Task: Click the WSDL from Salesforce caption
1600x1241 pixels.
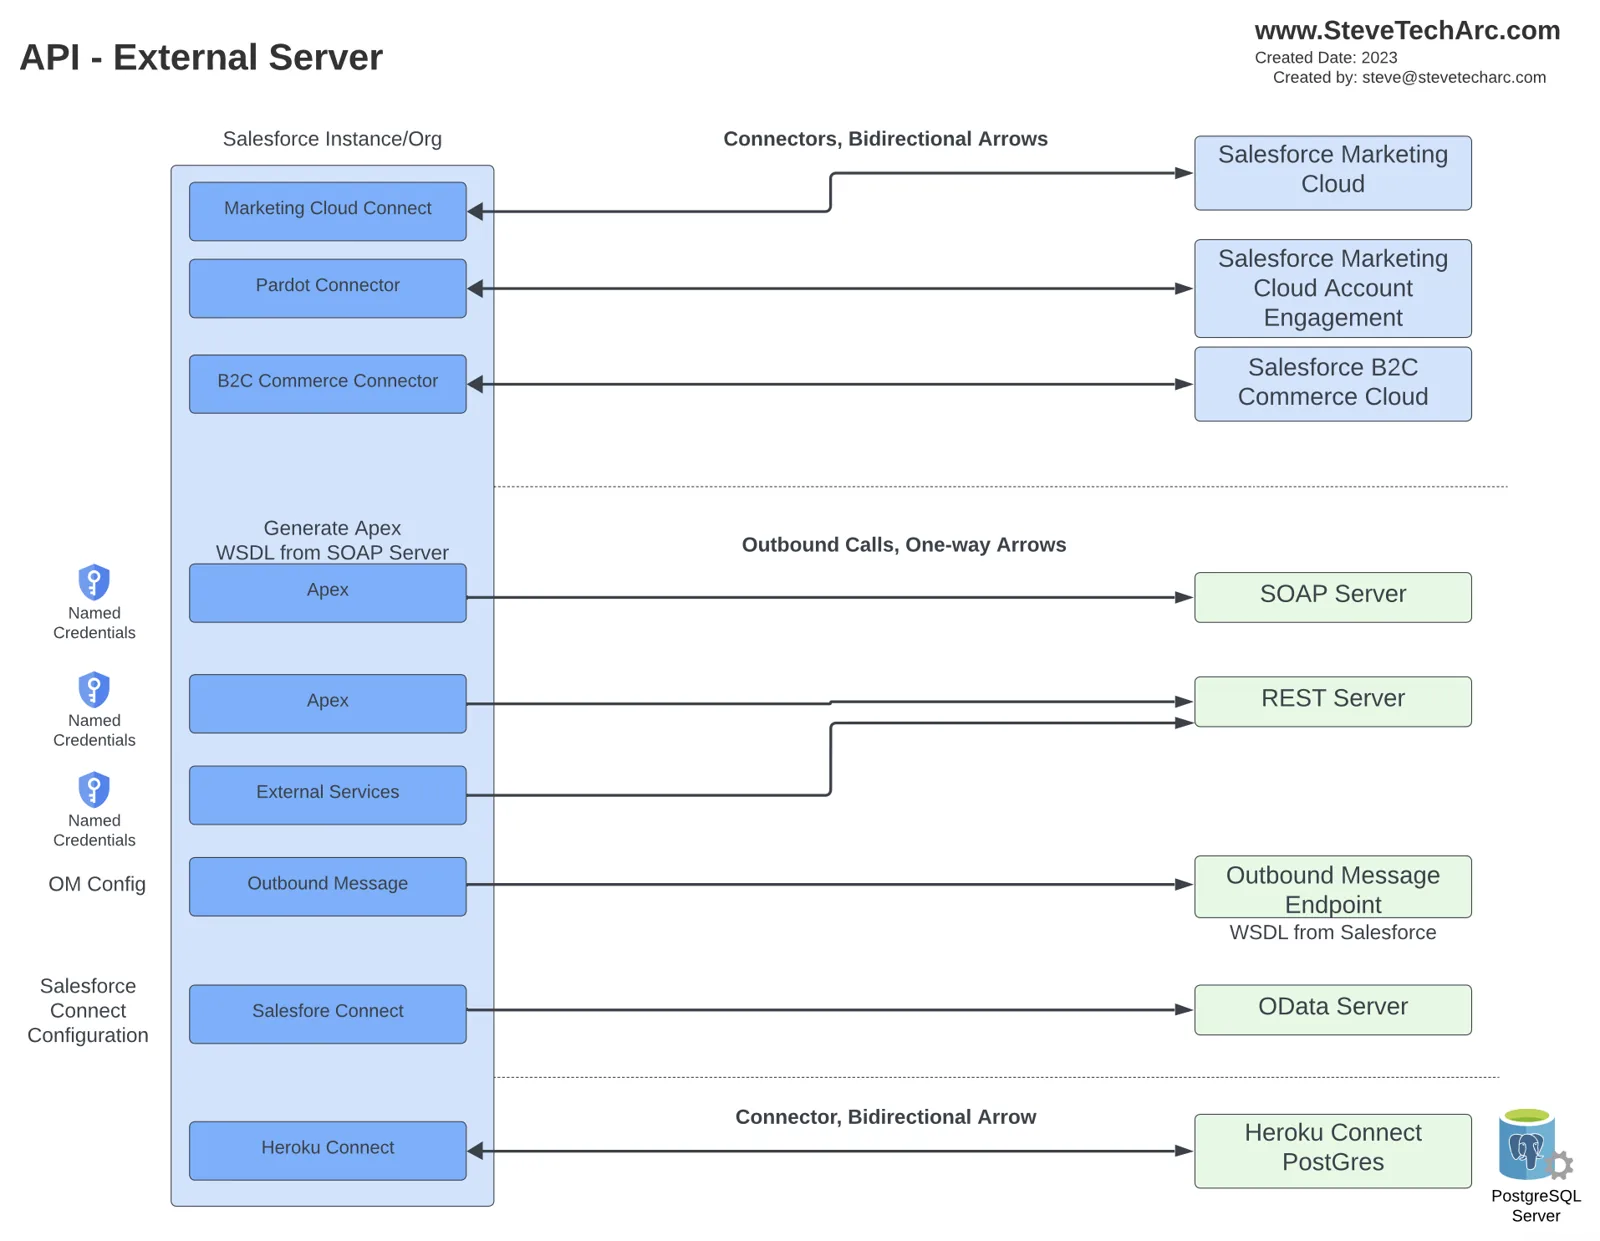Action: click(1332, 933)
